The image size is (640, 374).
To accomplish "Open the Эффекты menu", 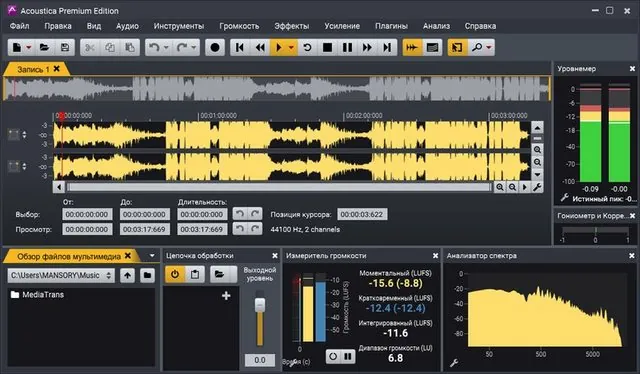I will tap(291, 26).
